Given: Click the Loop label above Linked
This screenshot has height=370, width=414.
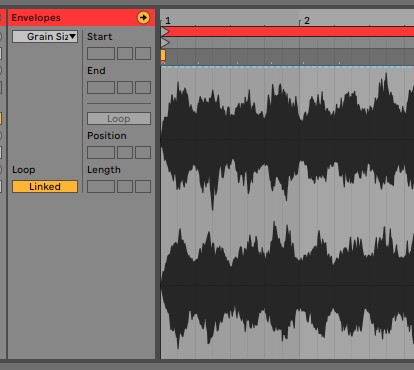Looking at the screenshot, I should (24, 170).
